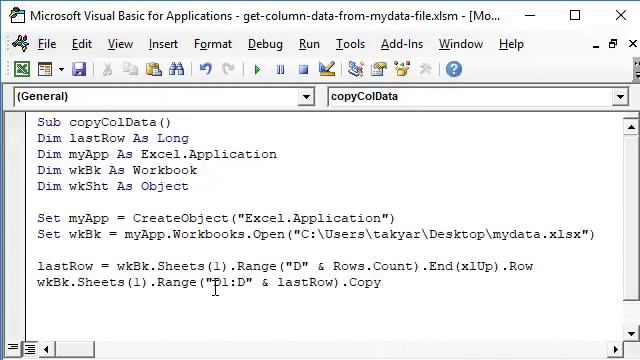Image resolution: width=640 pixels, height=360 pixels.
Task: Click the Copy toolbar icon
Action: click(x=131, y=69)
